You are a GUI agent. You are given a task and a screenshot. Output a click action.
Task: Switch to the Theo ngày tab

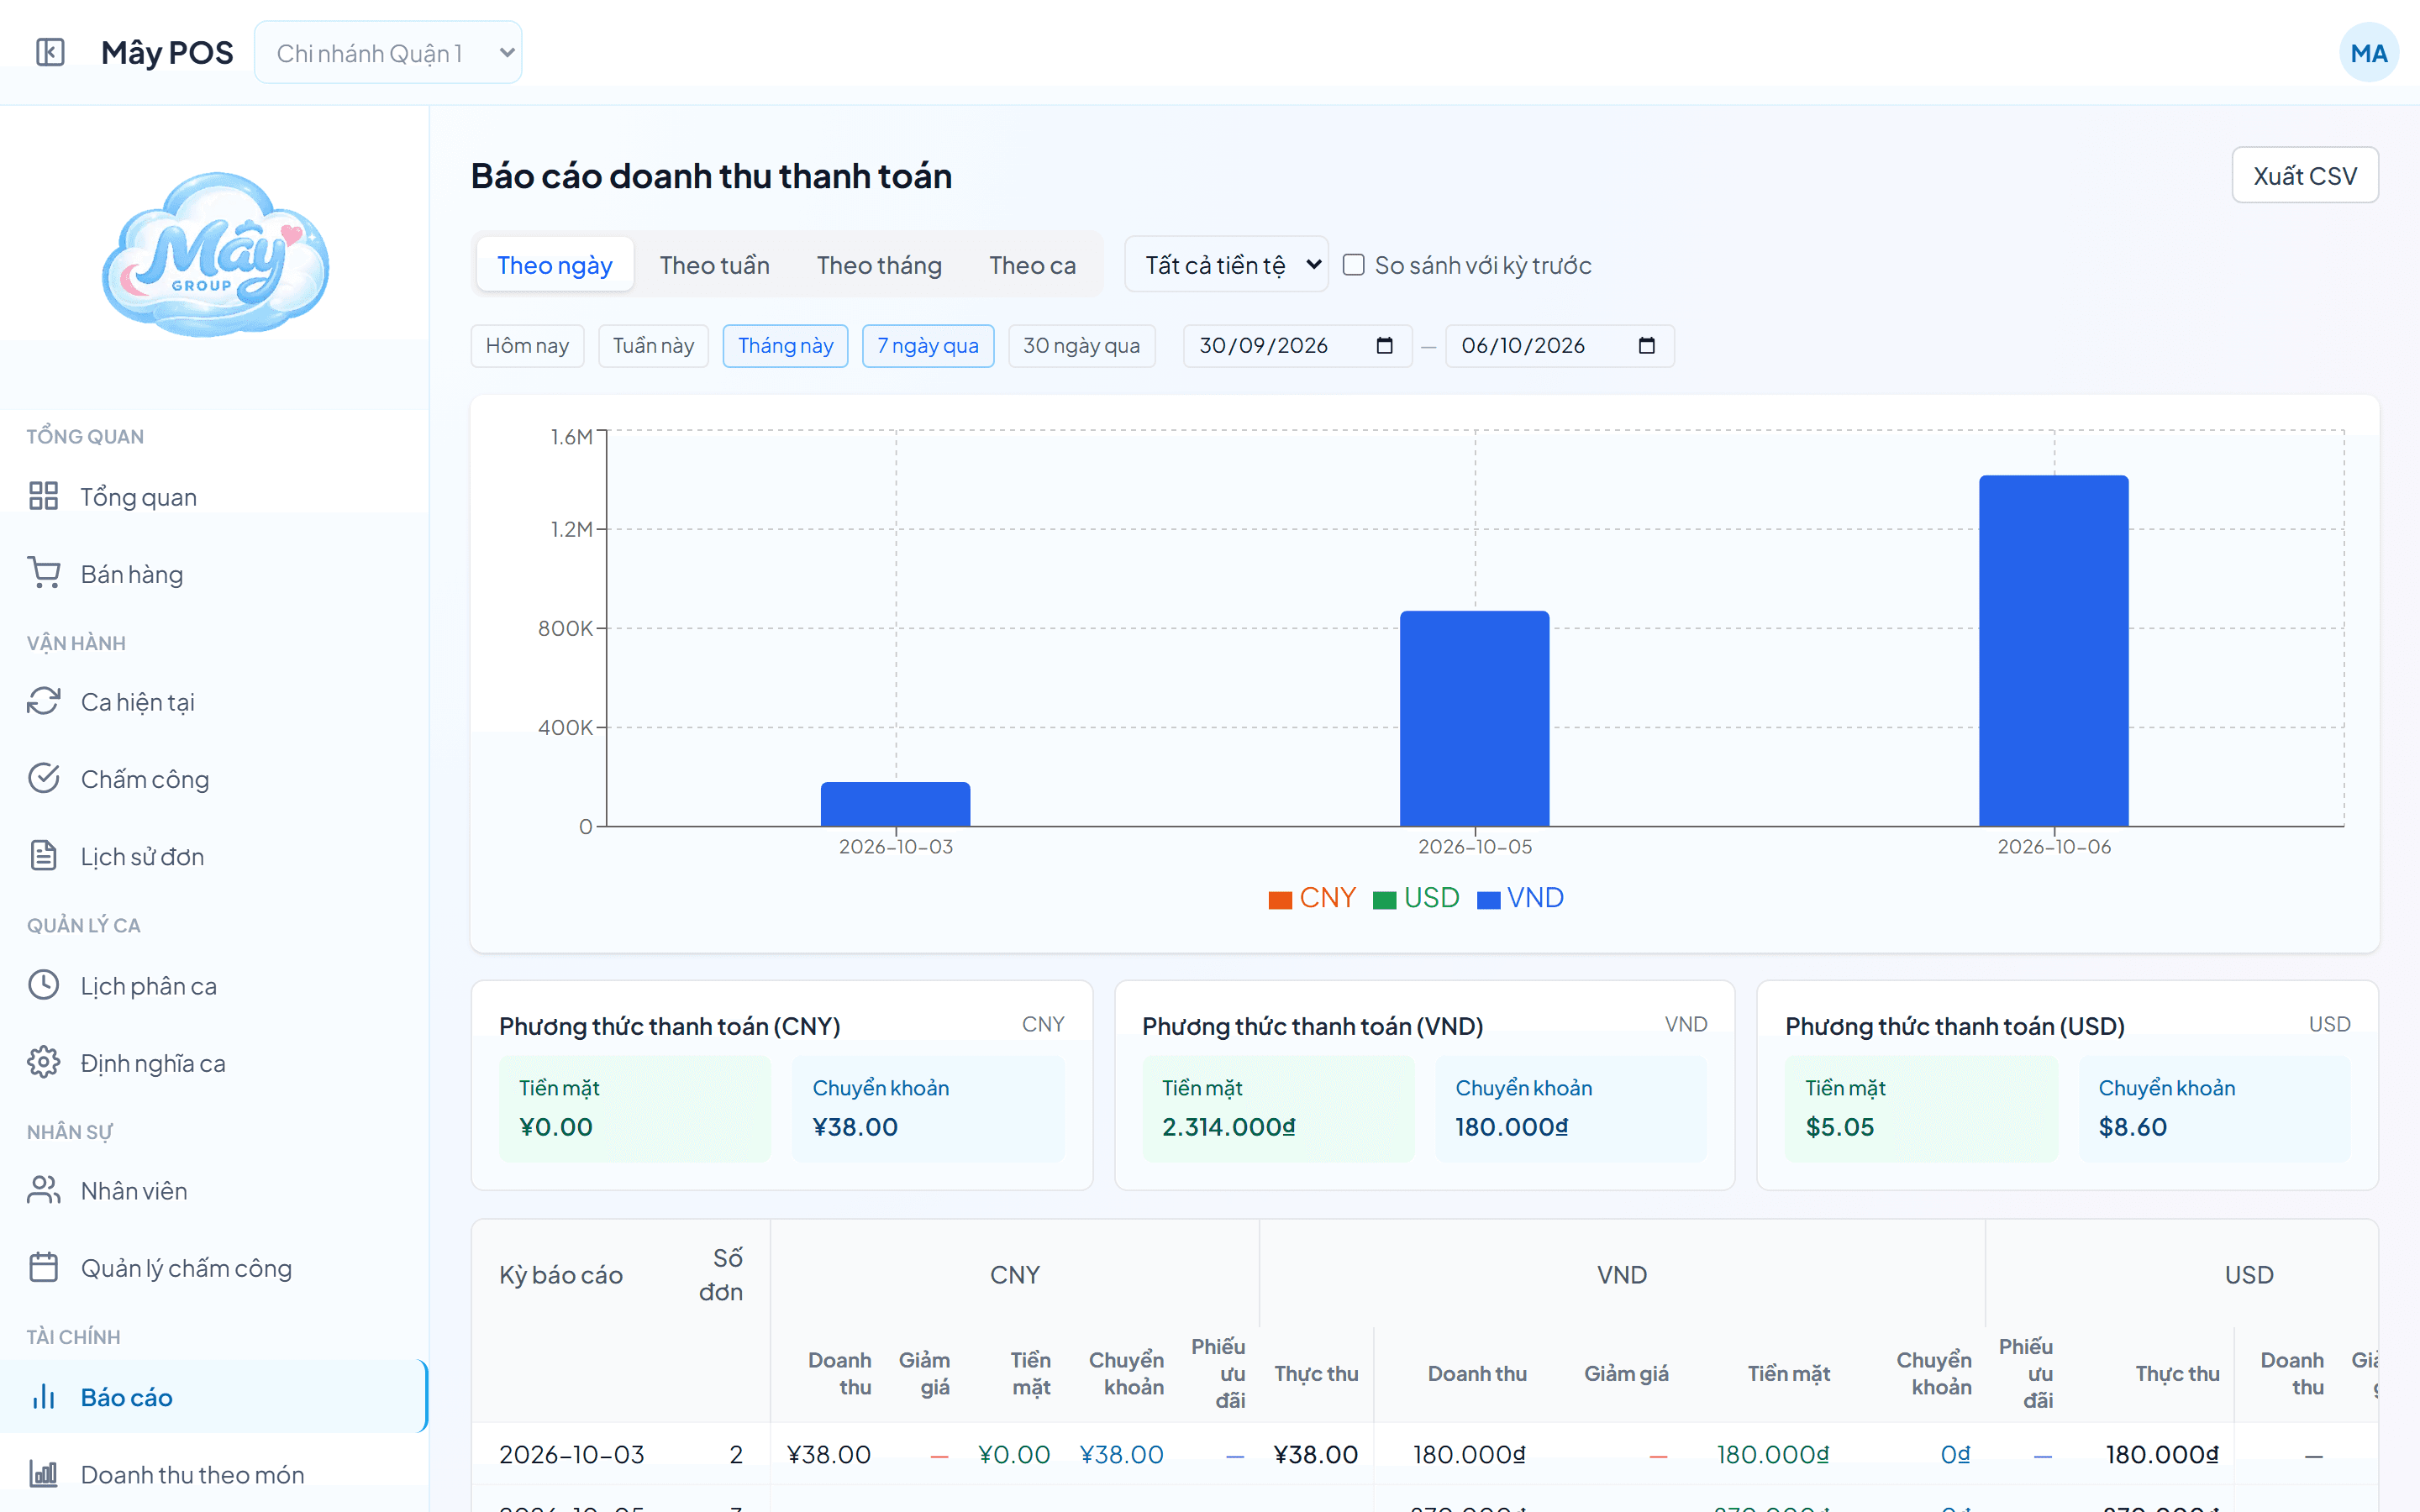pyautogui.click(x=555, y=265)
